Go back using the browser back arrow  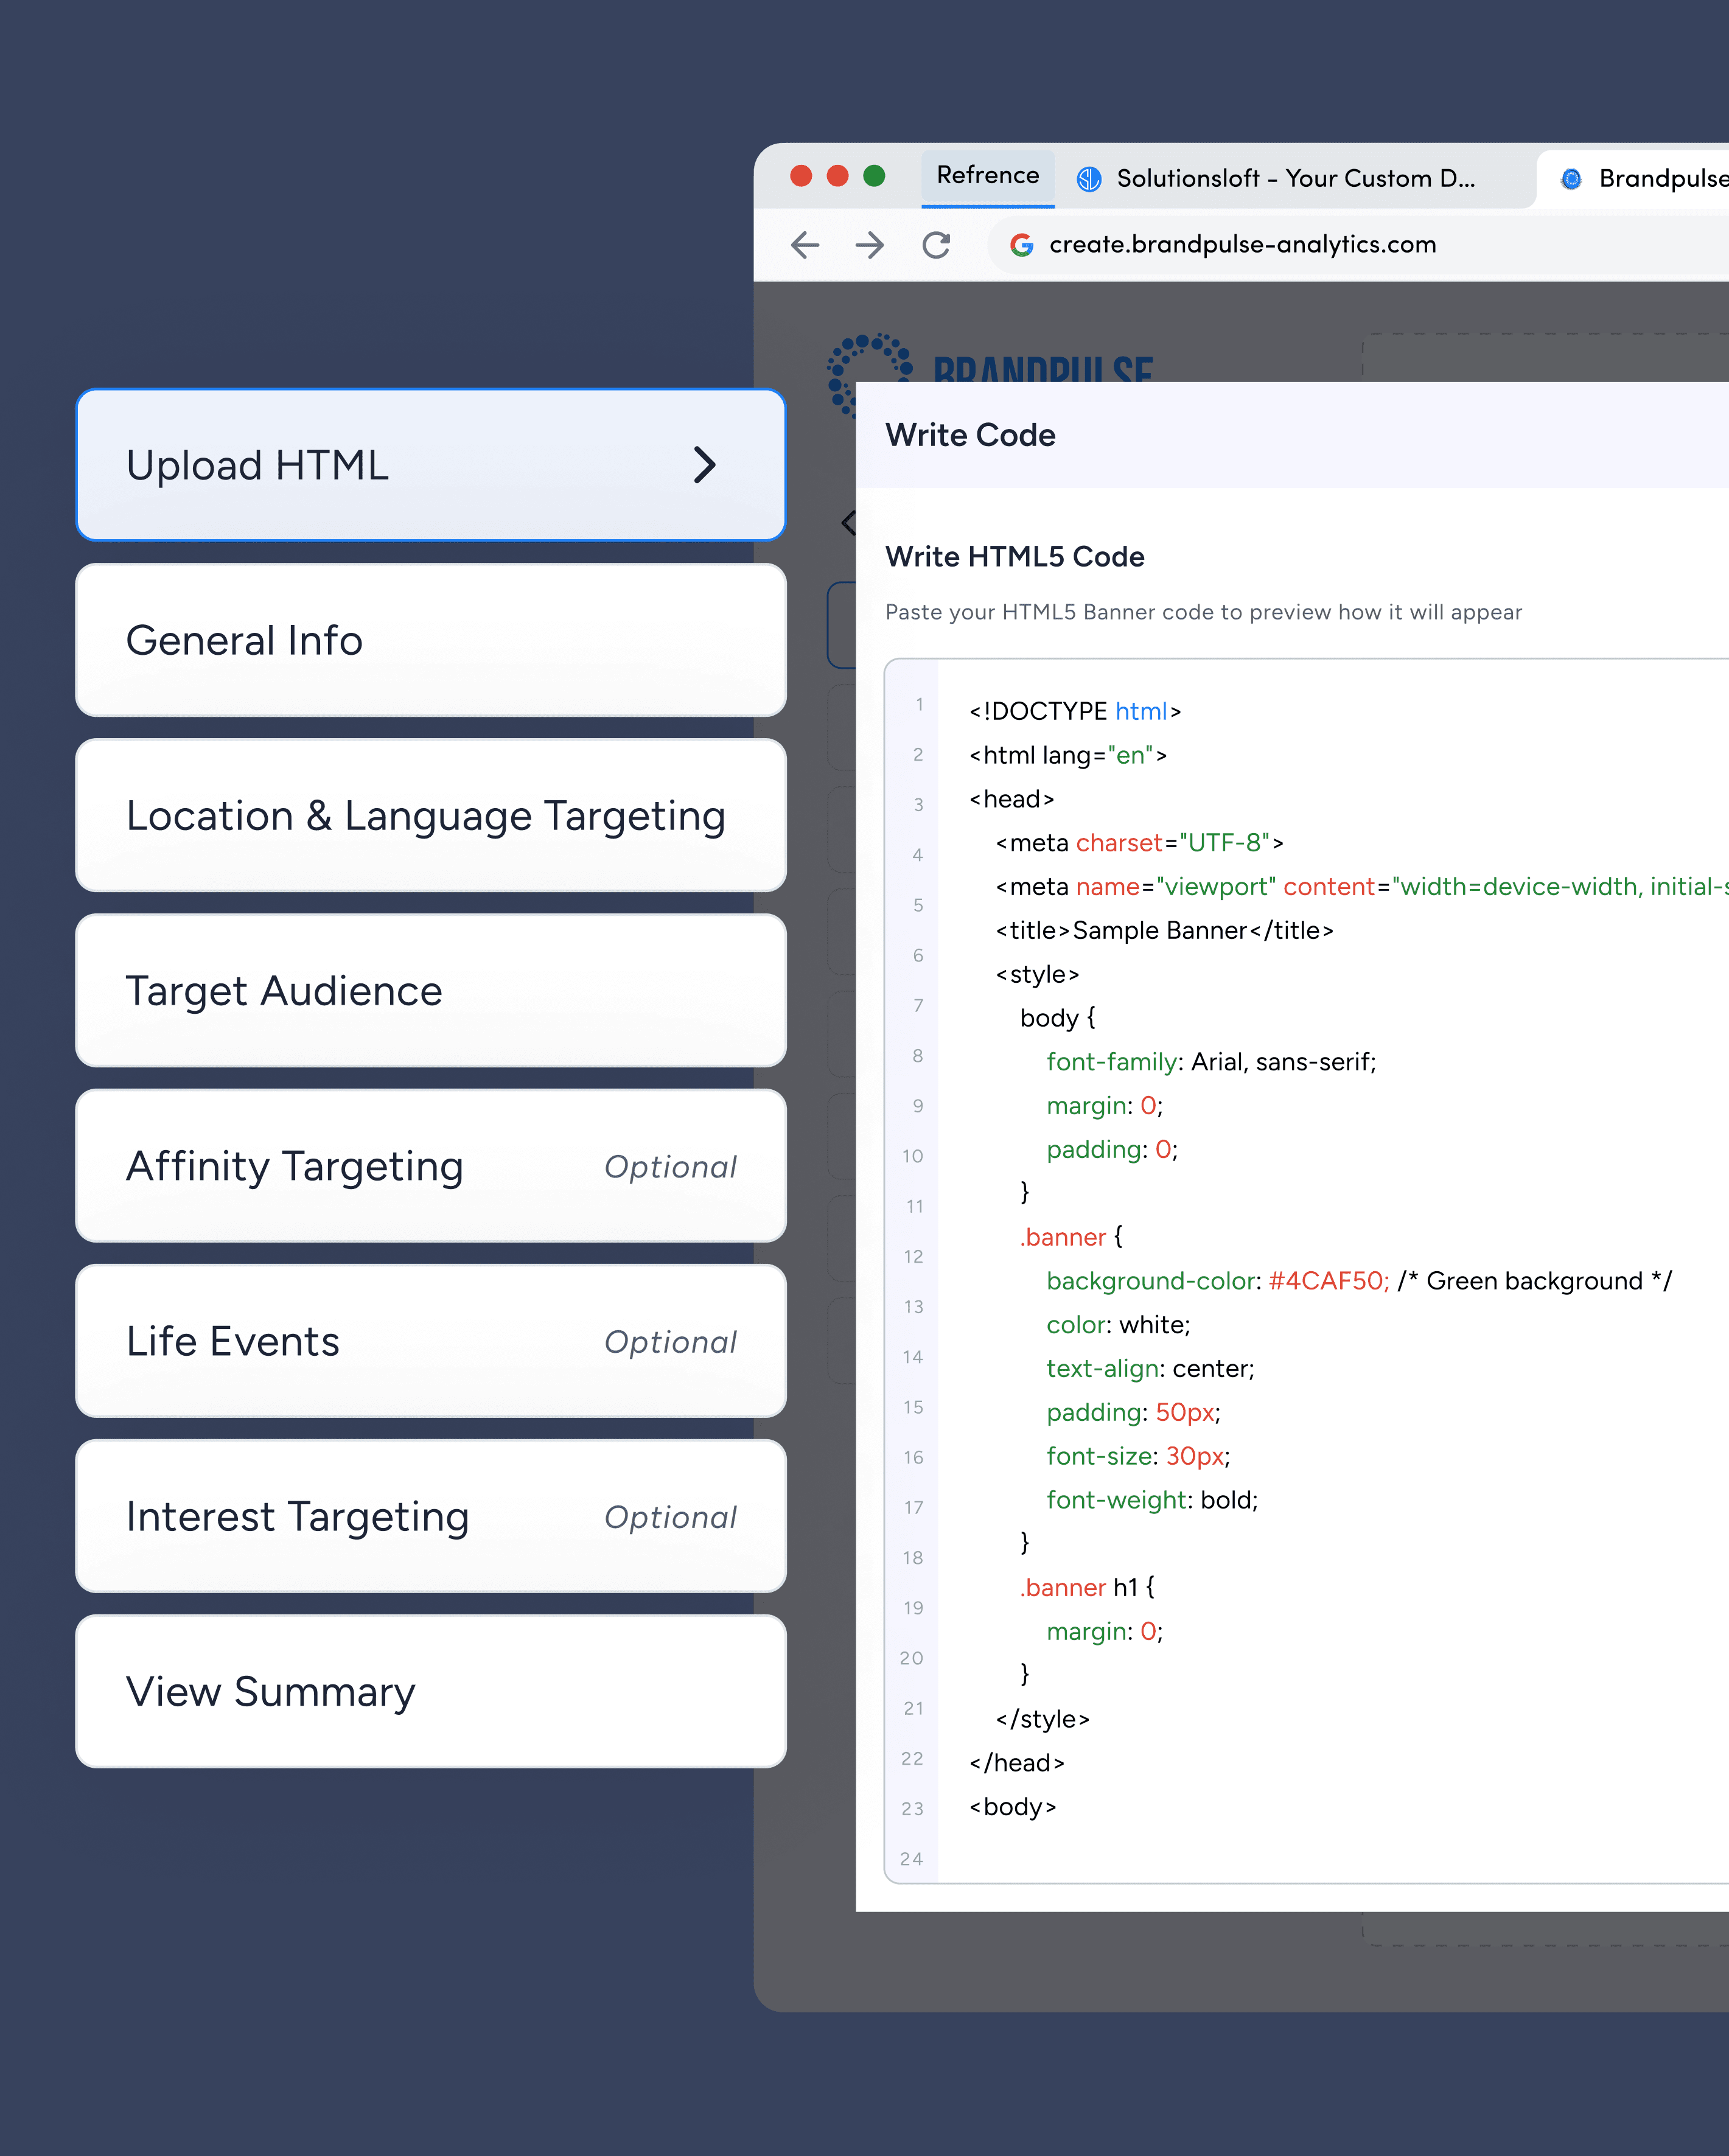click(805, 245)
